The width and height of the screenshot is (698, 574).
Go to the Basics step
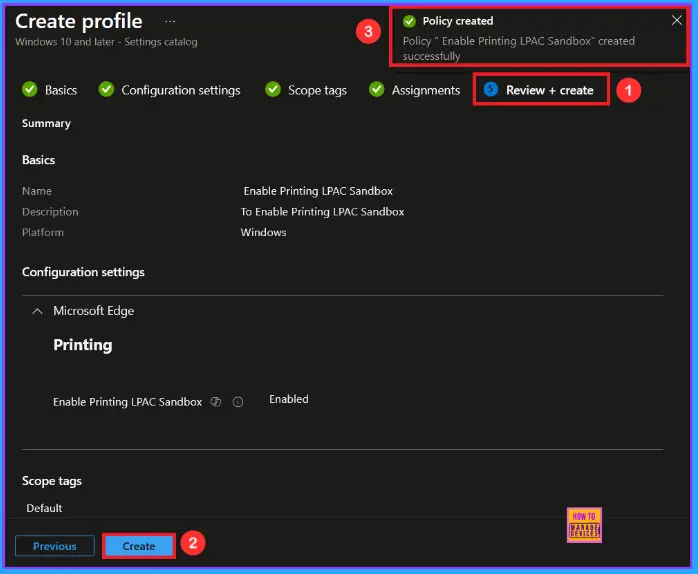(61, 90)
